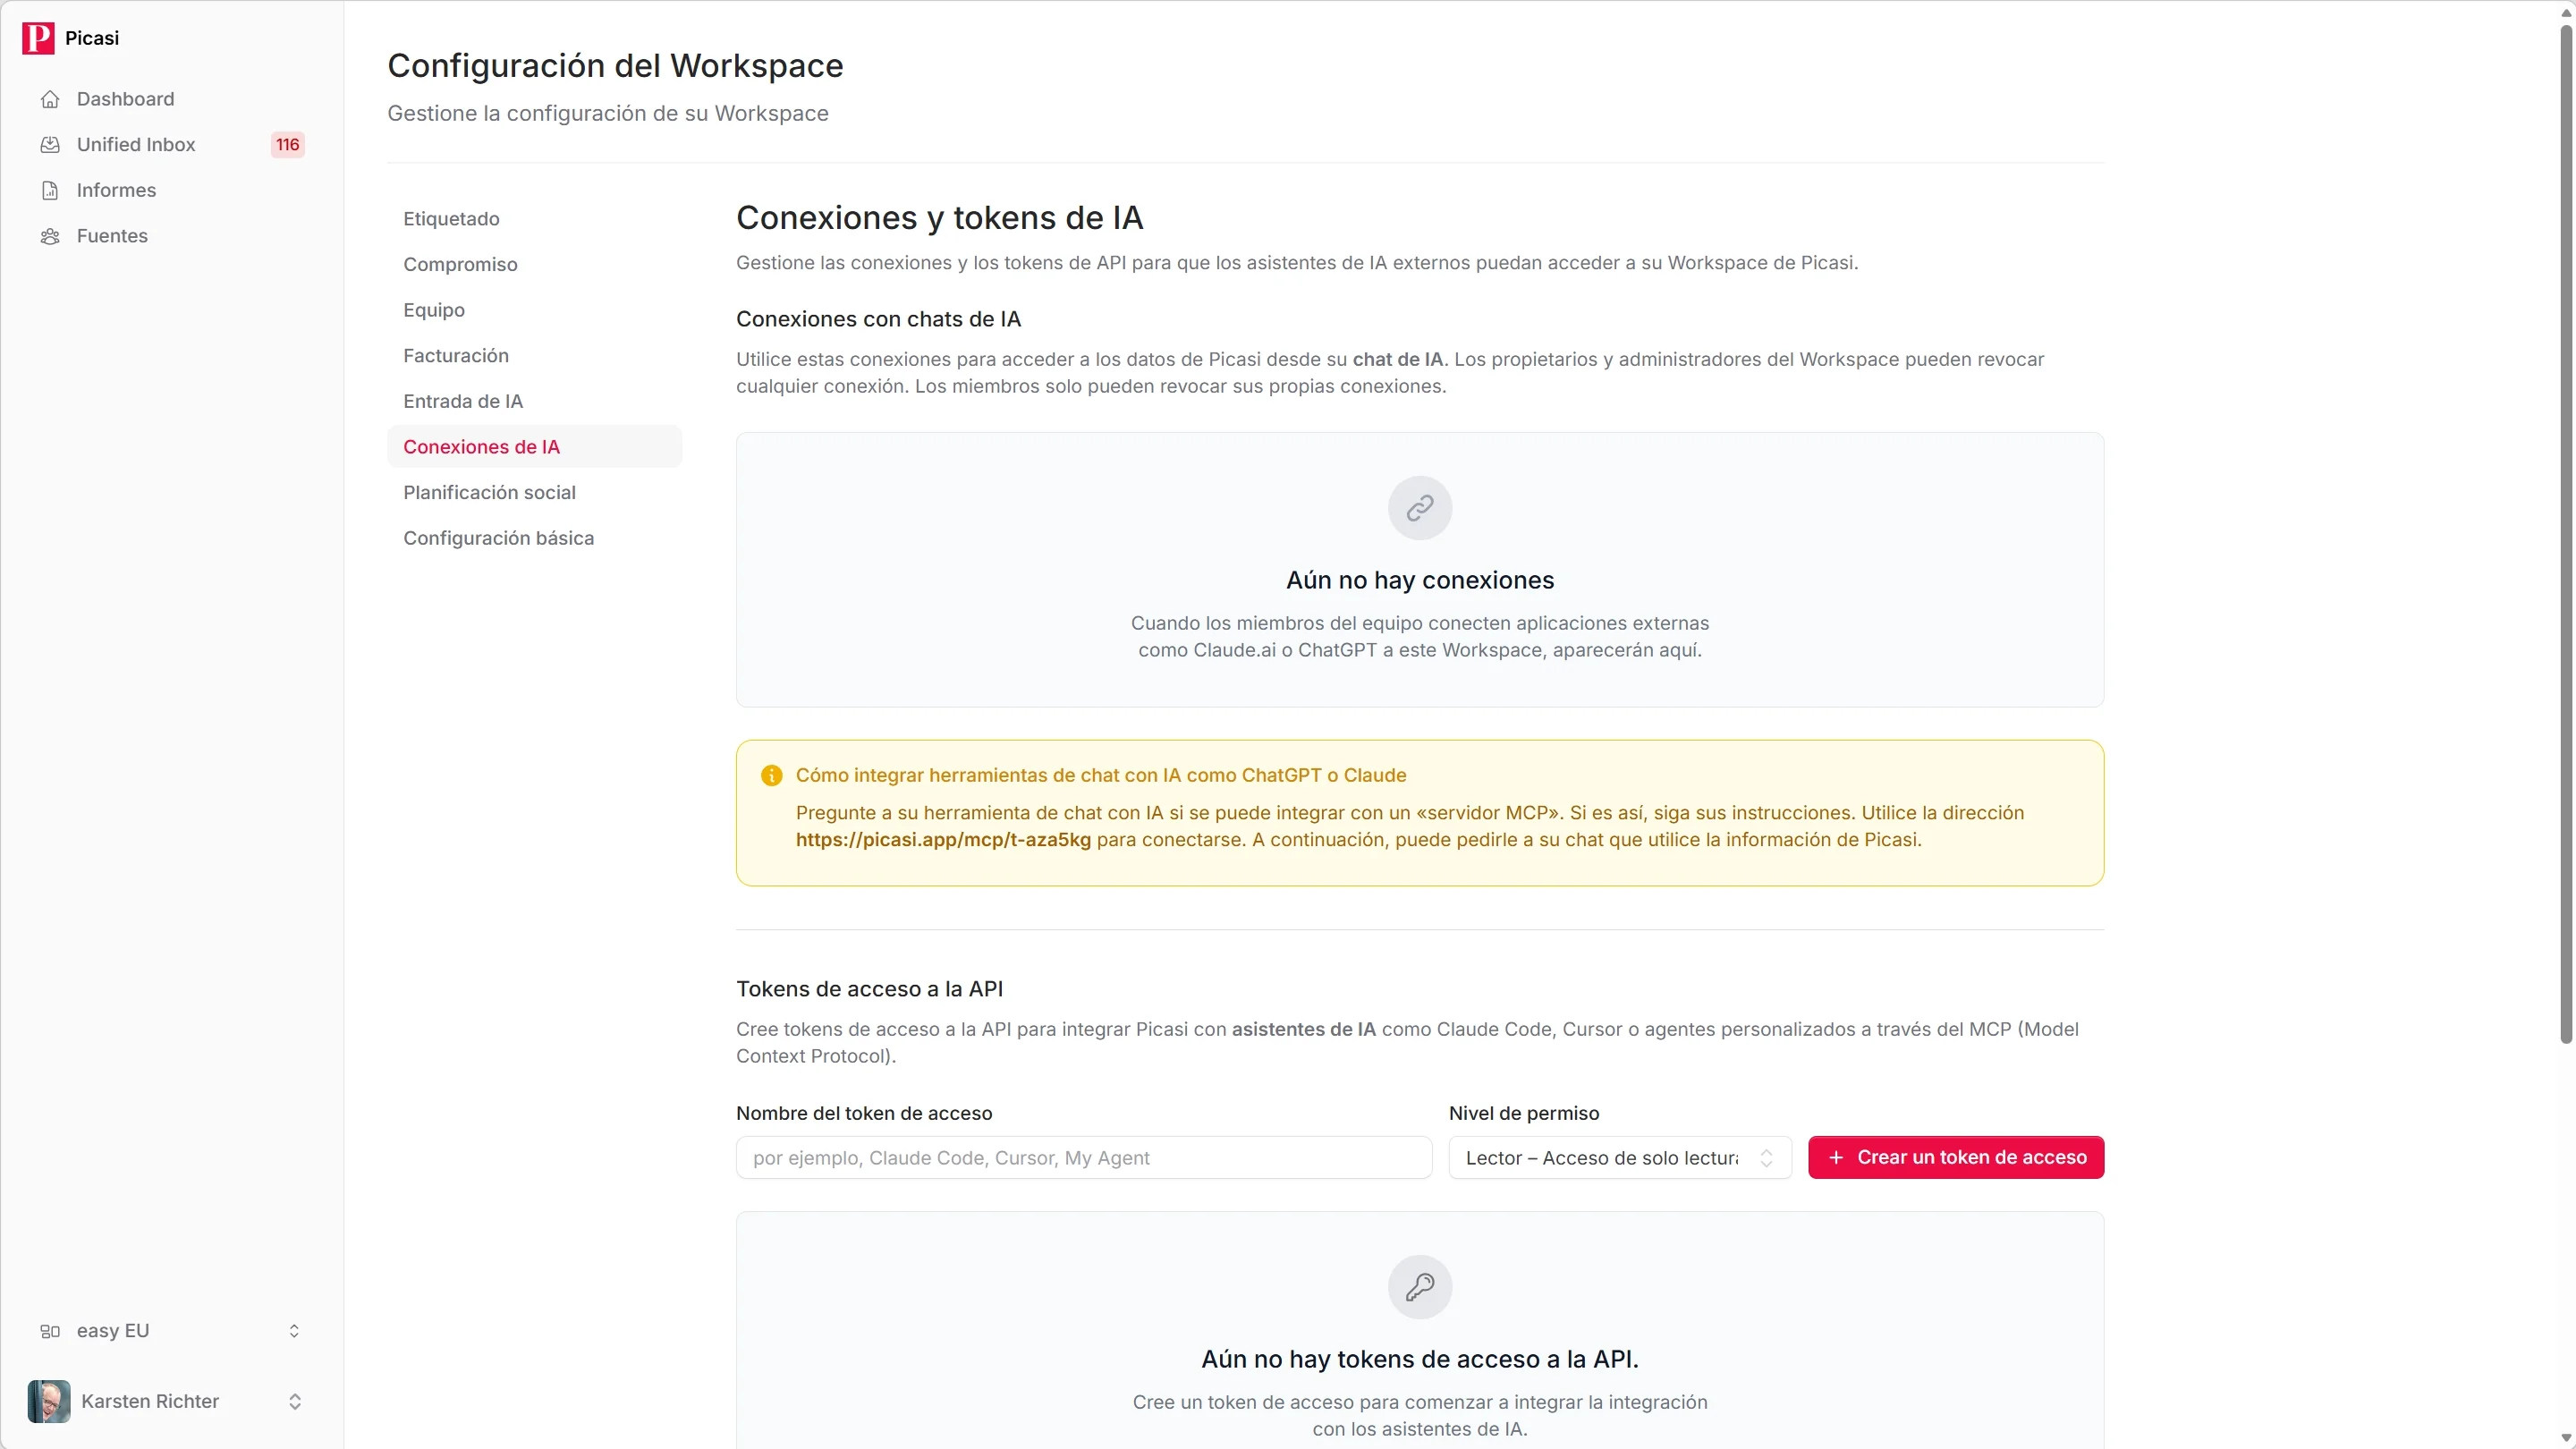Image resolution: width=2576 pixels, height=1449 pixels.
Task: Click the Informes document icon
Action: coord(50,190)
